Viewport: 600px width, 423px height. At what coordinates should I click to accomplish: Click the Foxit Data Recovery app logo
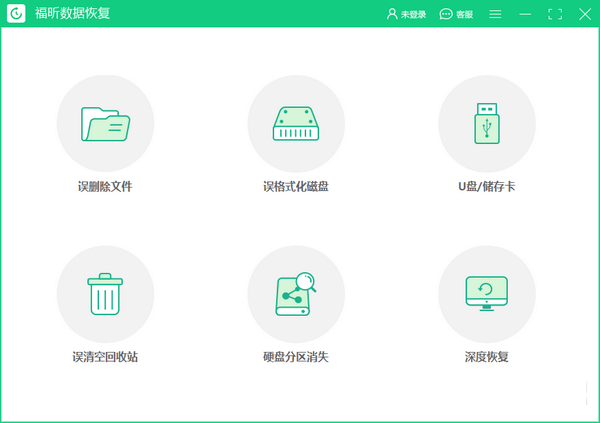pos(17,14)
